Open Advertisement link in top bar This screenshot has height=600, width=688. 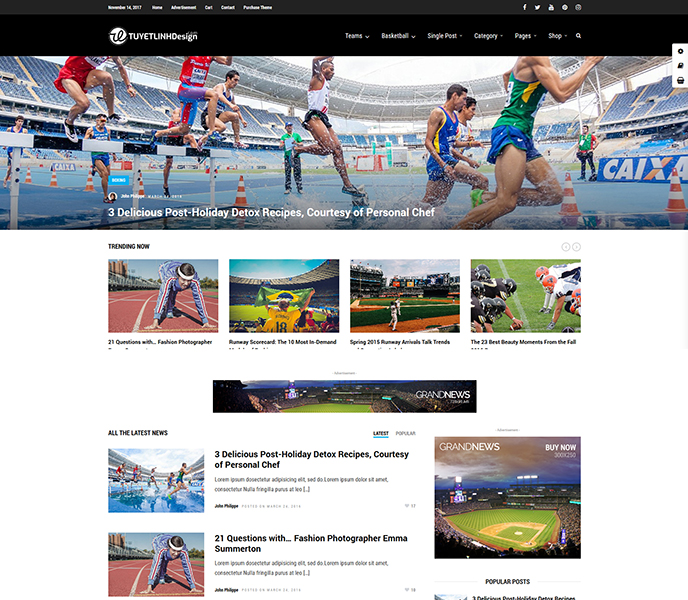(x=183, y=7)
